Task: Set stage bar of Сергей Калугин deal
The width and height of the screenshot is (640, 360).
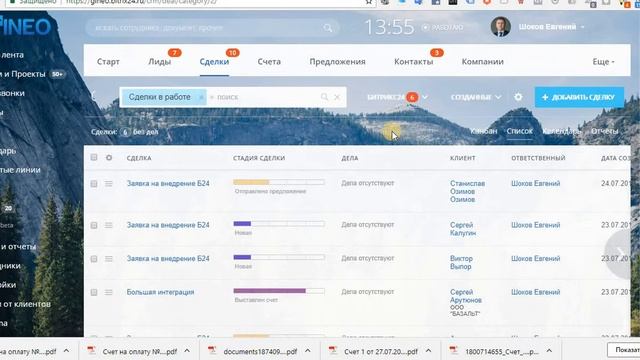Action: 279,224
